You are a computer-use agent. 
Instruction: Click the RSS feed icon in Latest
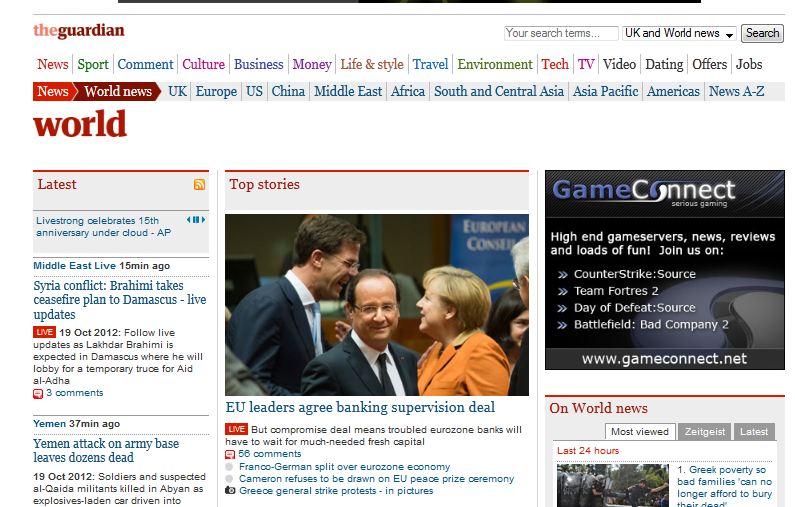(x=200, y=185)
